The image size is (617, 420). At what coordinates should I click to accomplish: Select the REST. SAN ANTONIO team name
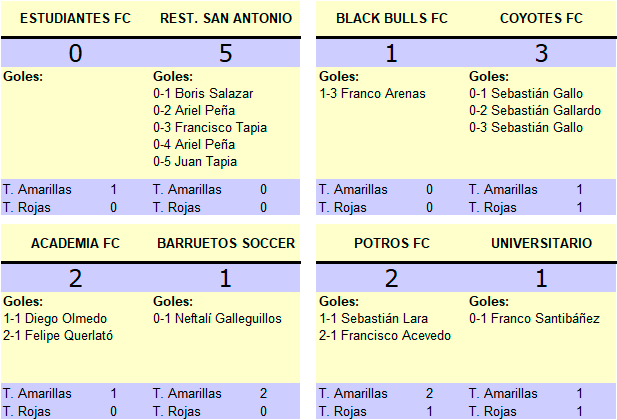[x=226, y=18]
